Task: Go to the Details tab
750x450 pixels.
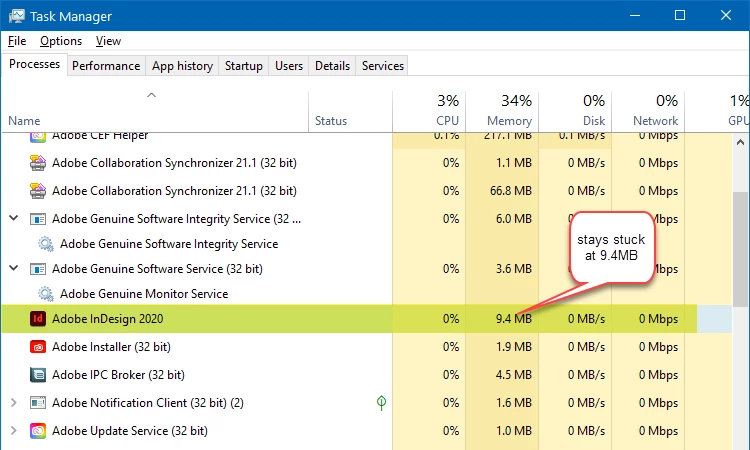Action: click(x=332, y=66)
